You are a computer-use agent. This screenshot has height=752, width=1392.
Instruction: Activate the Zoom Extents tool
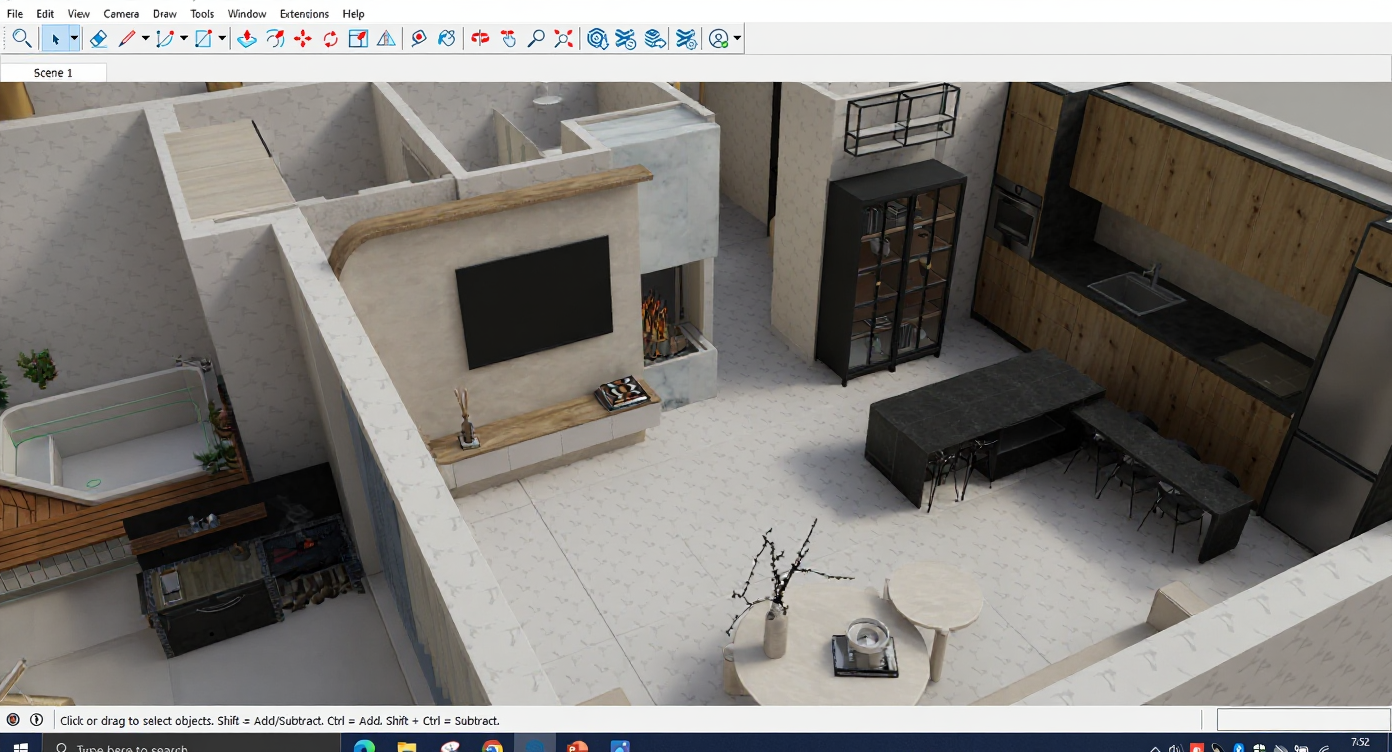tap(564, 39)
